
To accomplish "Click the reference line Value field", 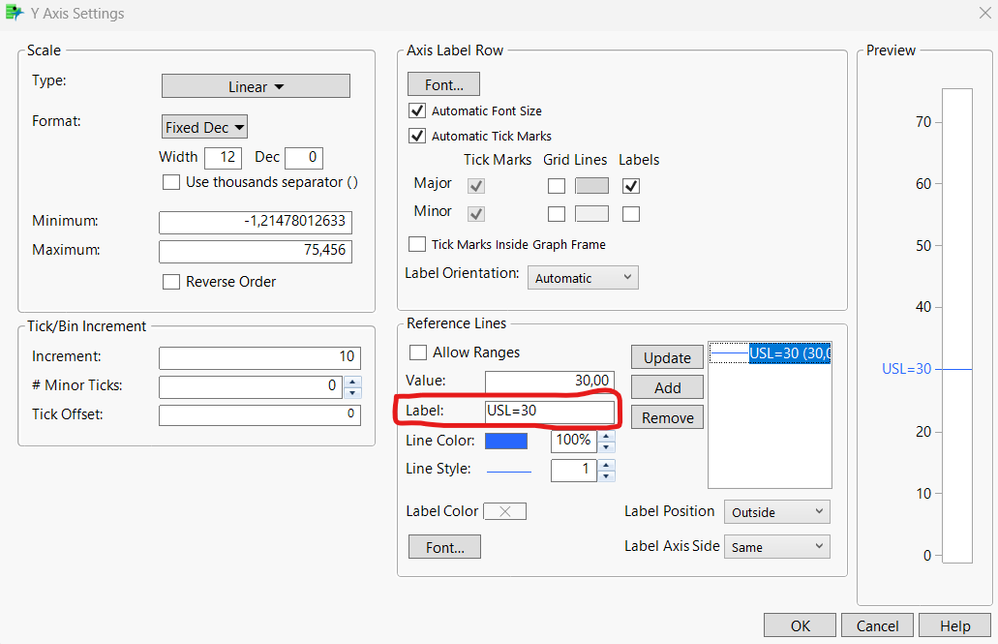I will click(550, 381).
